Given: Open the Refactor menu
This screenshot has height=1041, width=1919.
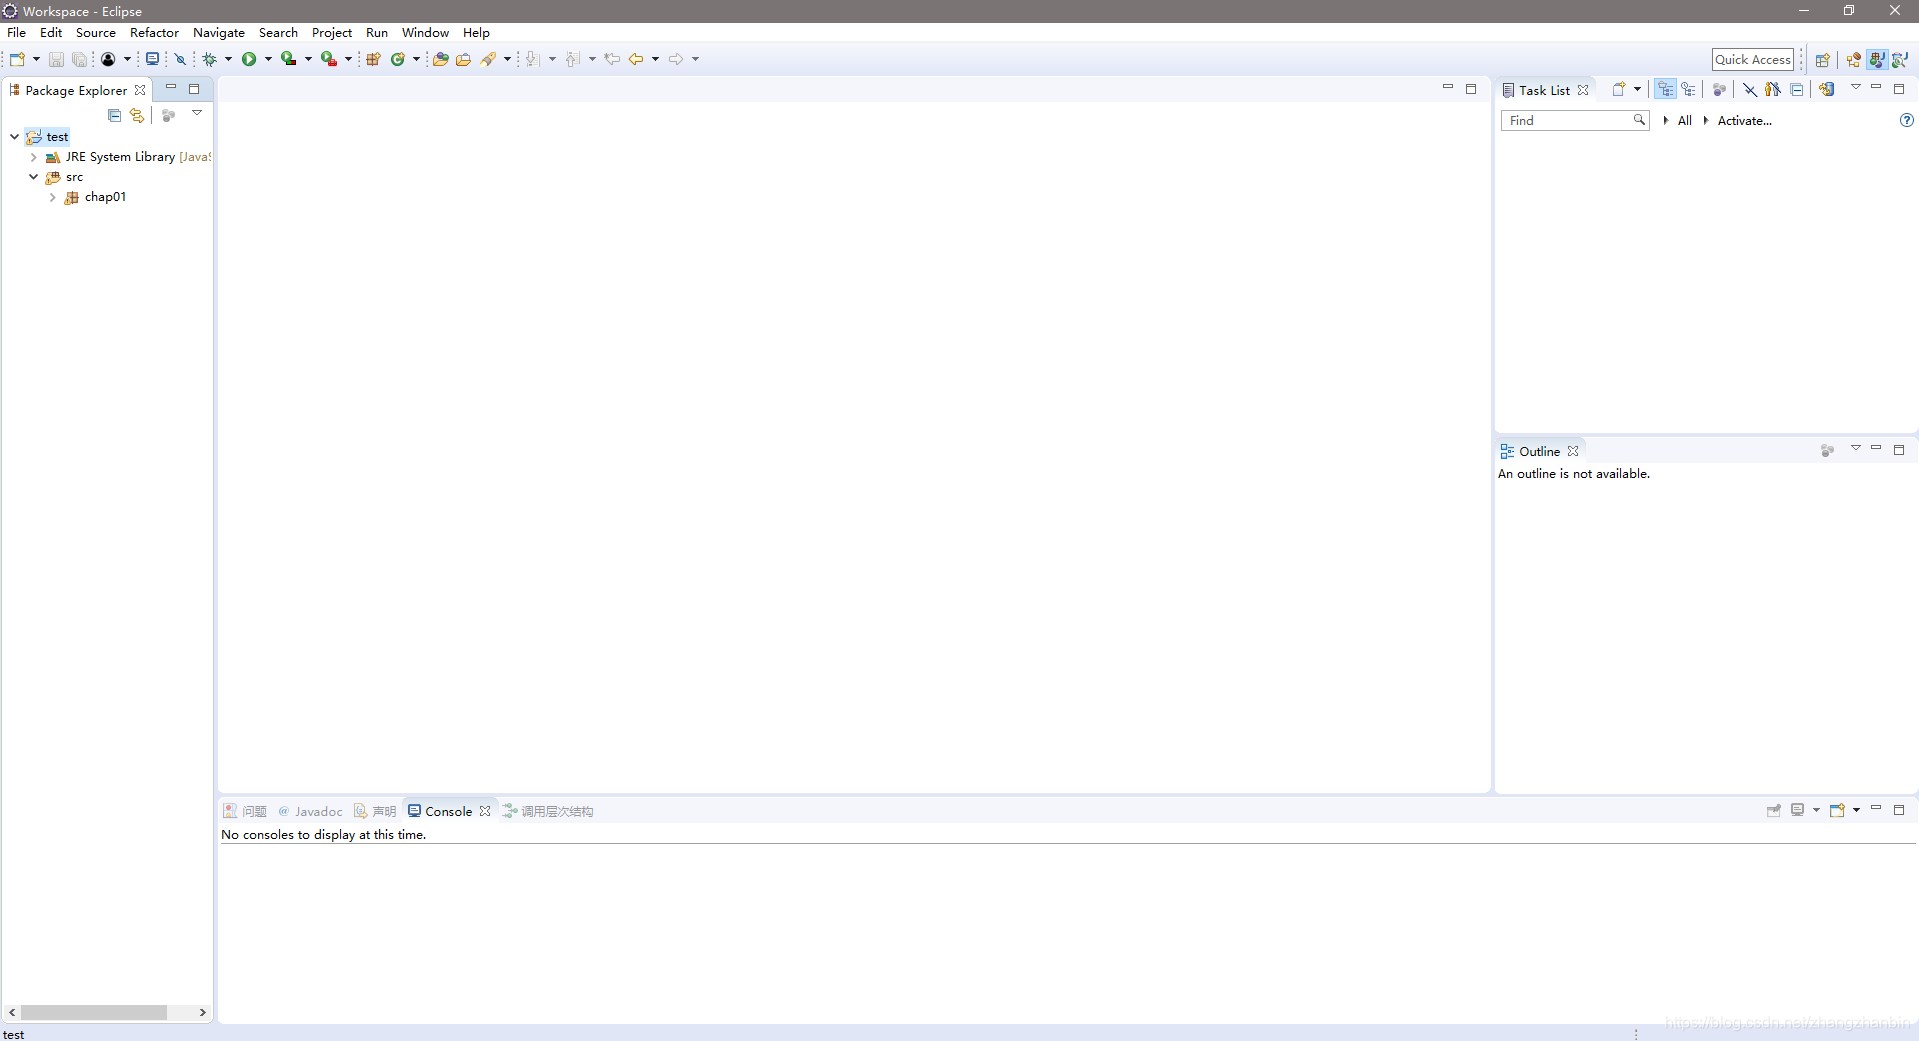Looking at the screenshot, I should 154,32.
